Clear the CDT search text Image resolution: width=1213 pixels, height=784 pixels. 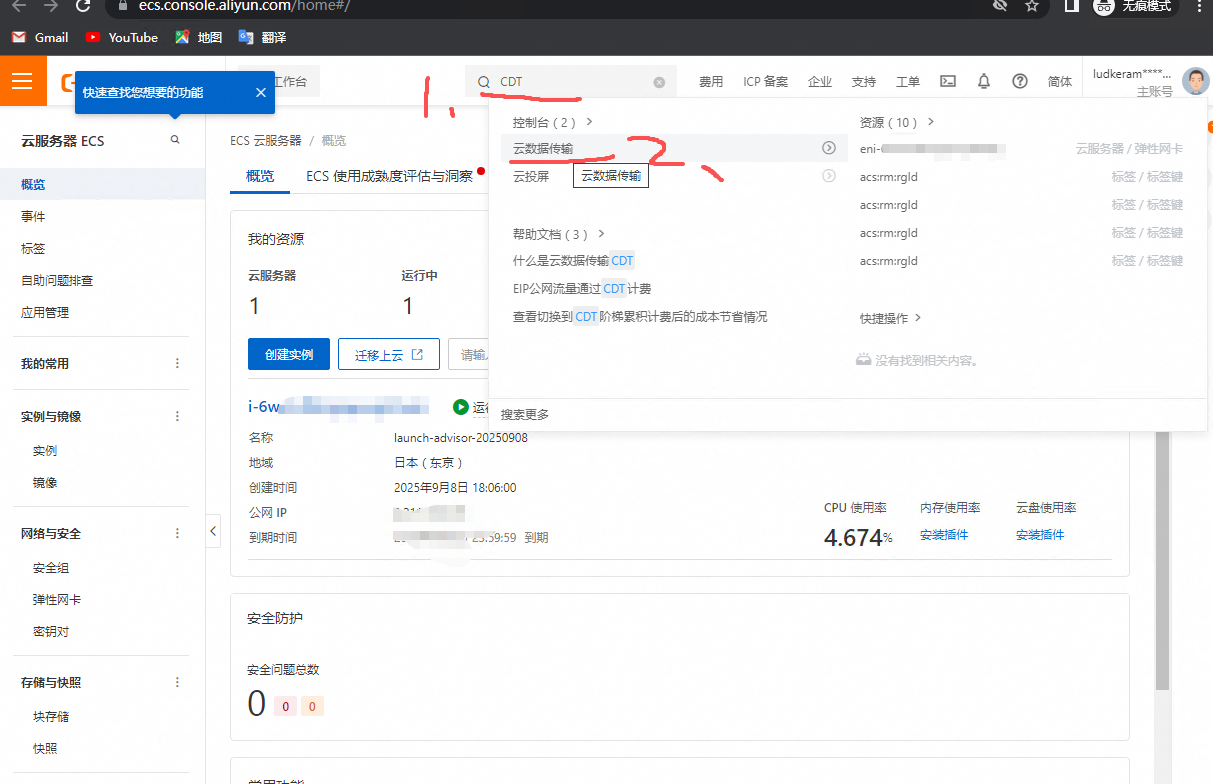659,82
